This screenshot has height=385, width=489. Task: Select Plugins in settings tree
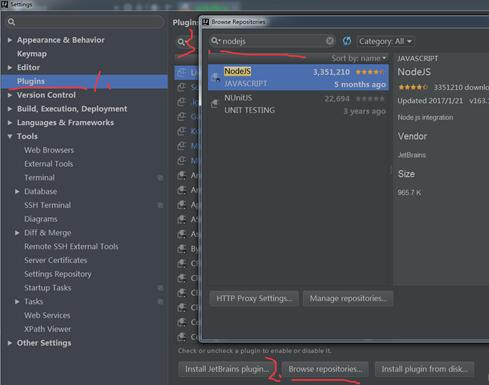coord(31,81)
